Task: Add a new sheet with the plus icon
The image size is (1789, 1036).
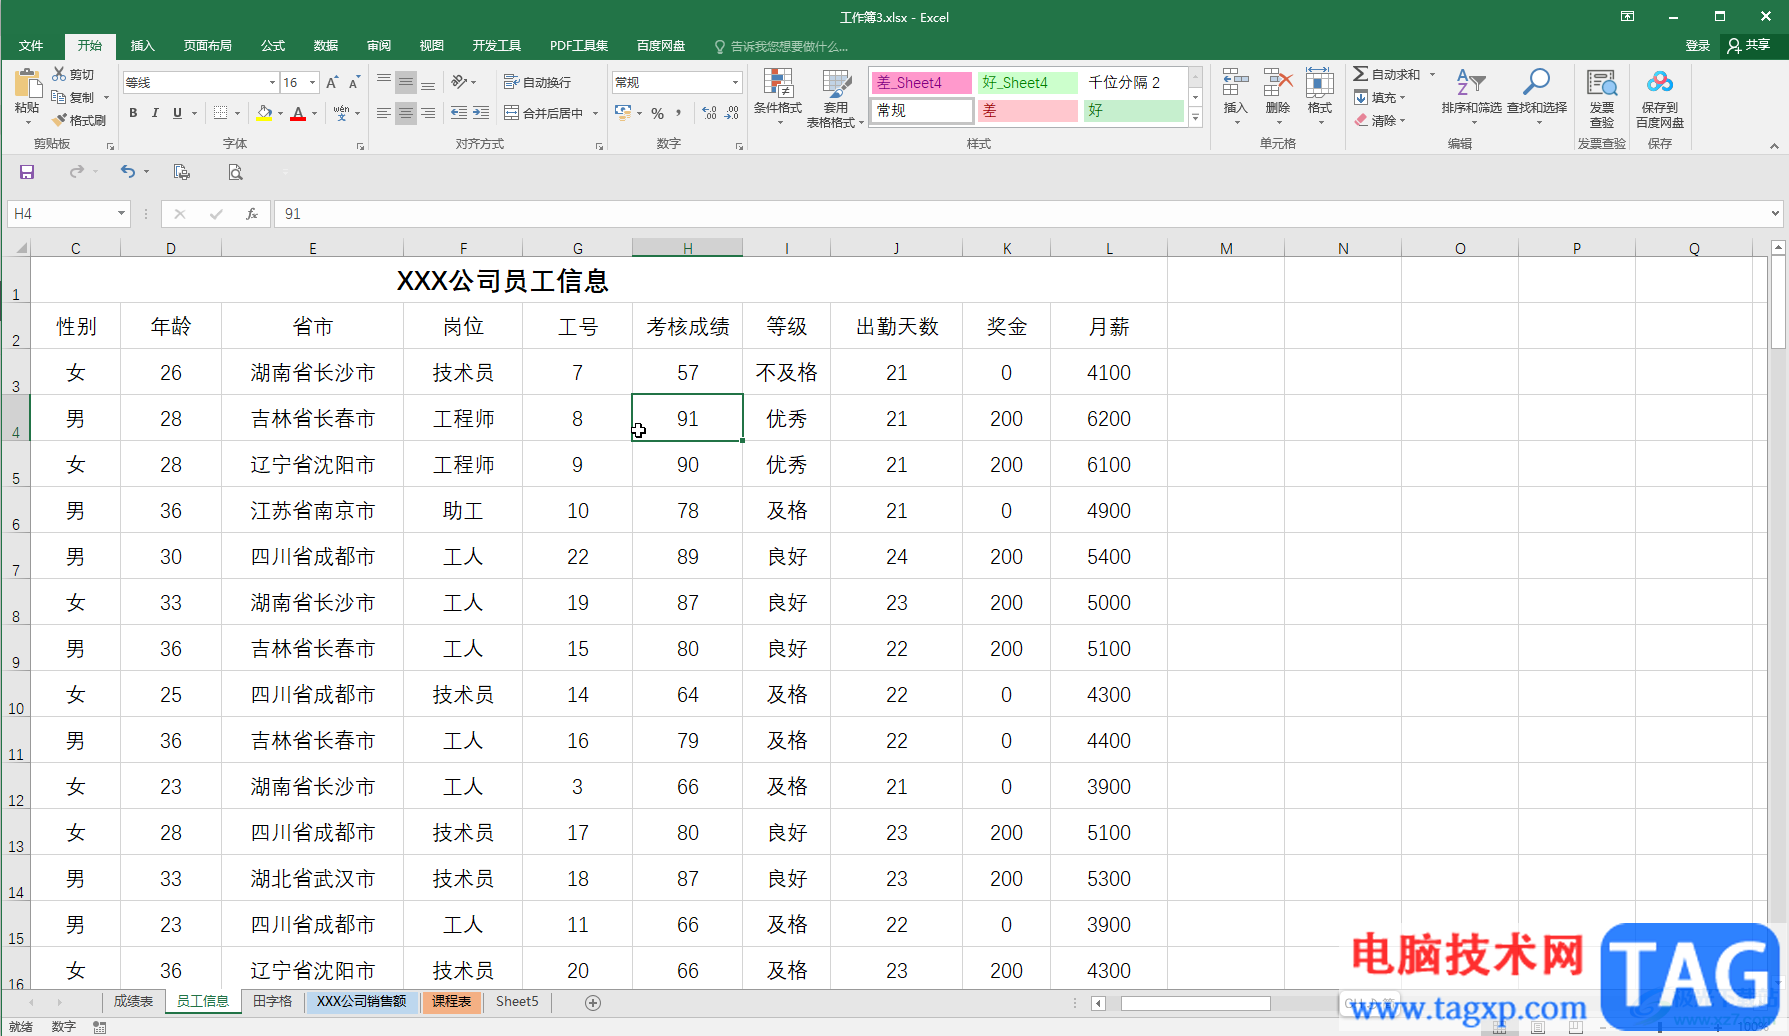Action: (593, 1002)
